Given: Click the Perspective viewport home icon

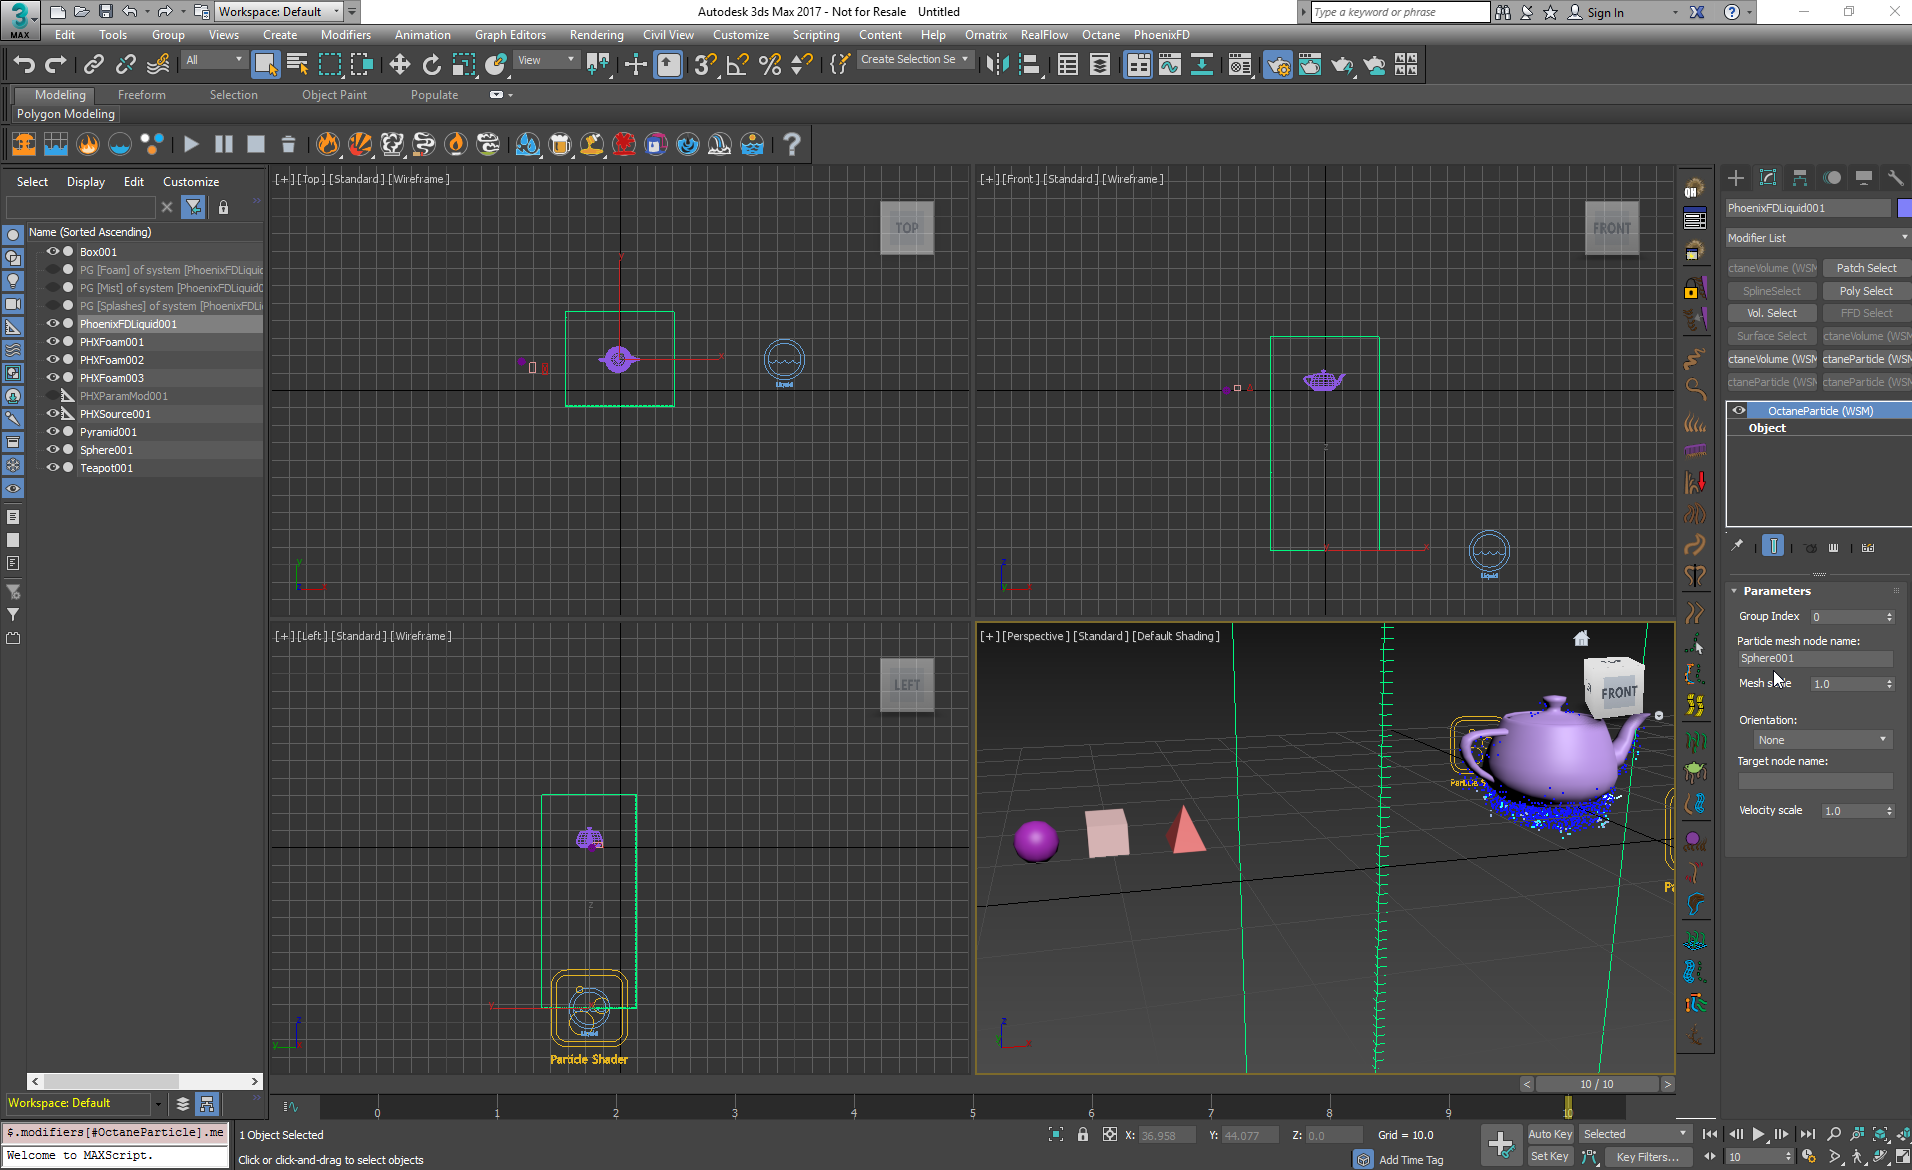Looking at the screenshot, I should click(x=1581, y=638).
